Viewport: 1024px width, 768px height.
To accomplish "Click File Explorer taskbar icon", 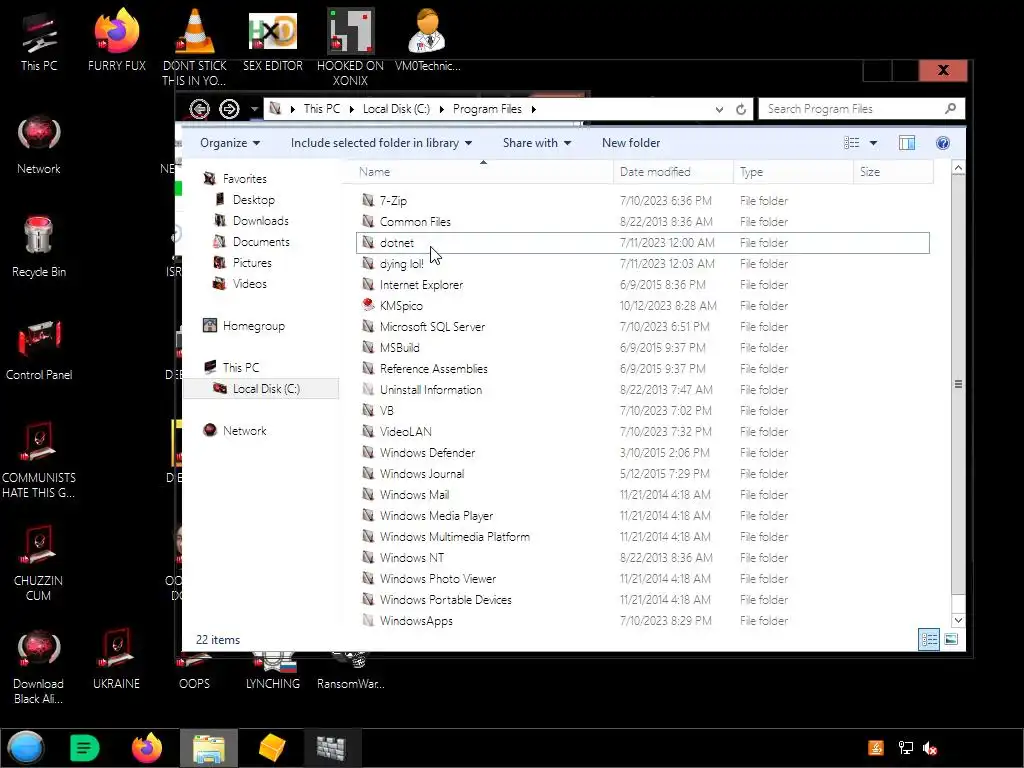I will point(209,748).
